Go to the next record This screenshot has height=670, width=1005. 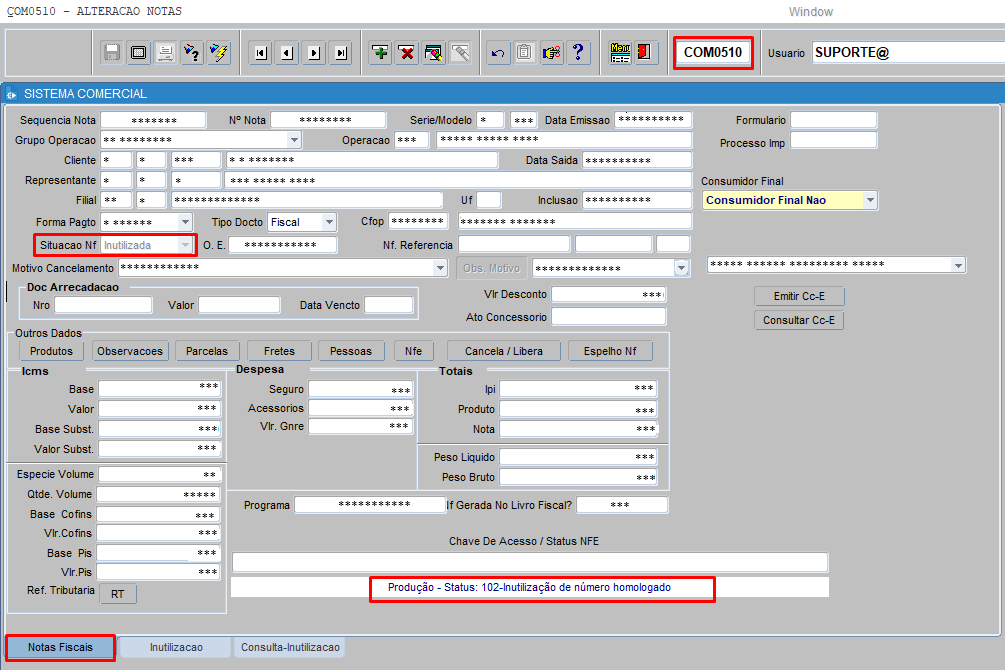314,53
